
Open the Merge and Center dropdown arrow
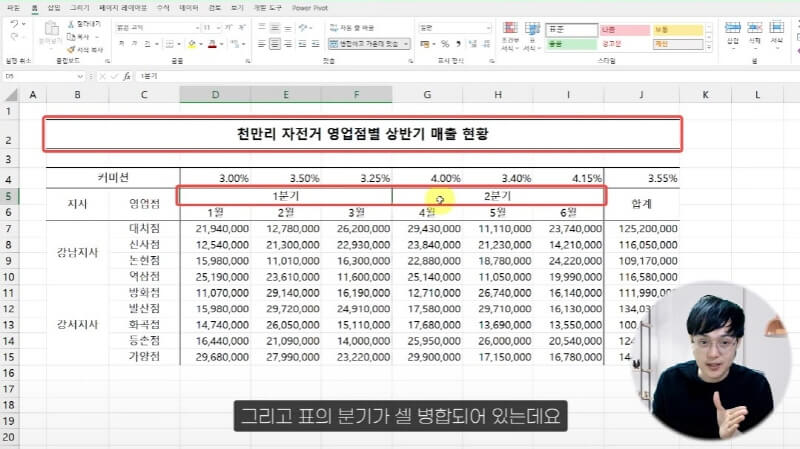click(406, 44)
